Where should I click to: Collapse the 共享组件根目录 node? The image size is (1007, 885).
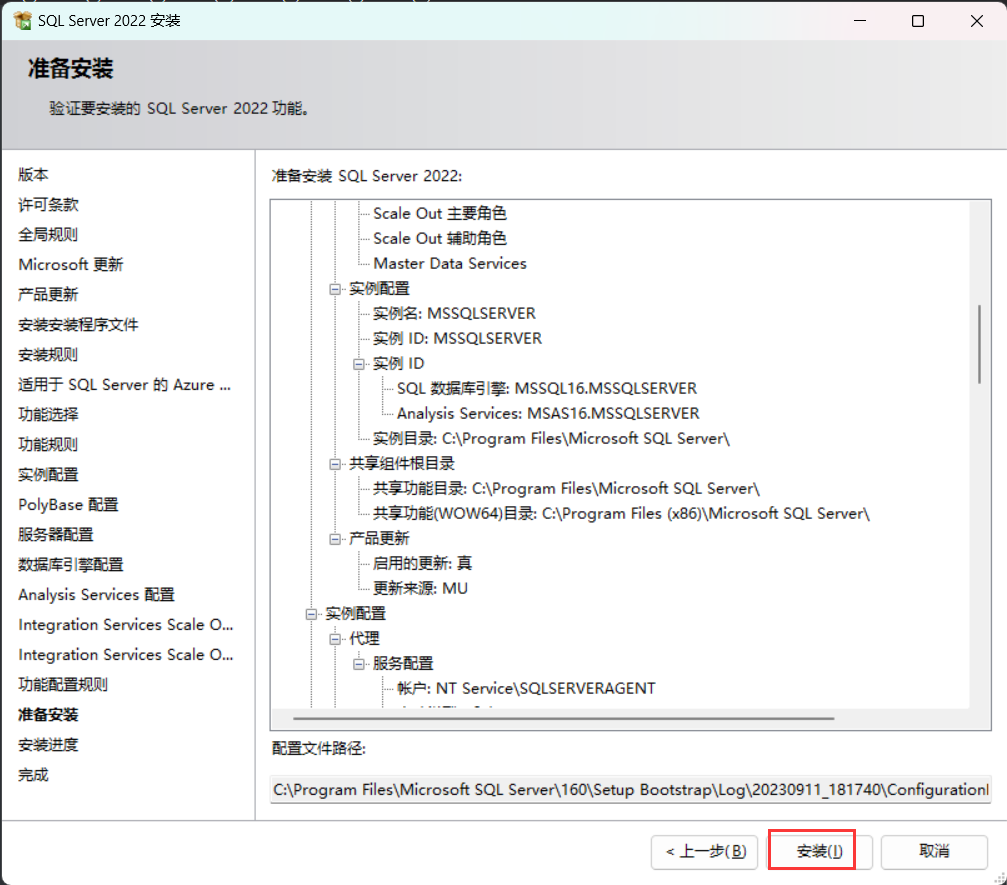click(x=335, y=464)
